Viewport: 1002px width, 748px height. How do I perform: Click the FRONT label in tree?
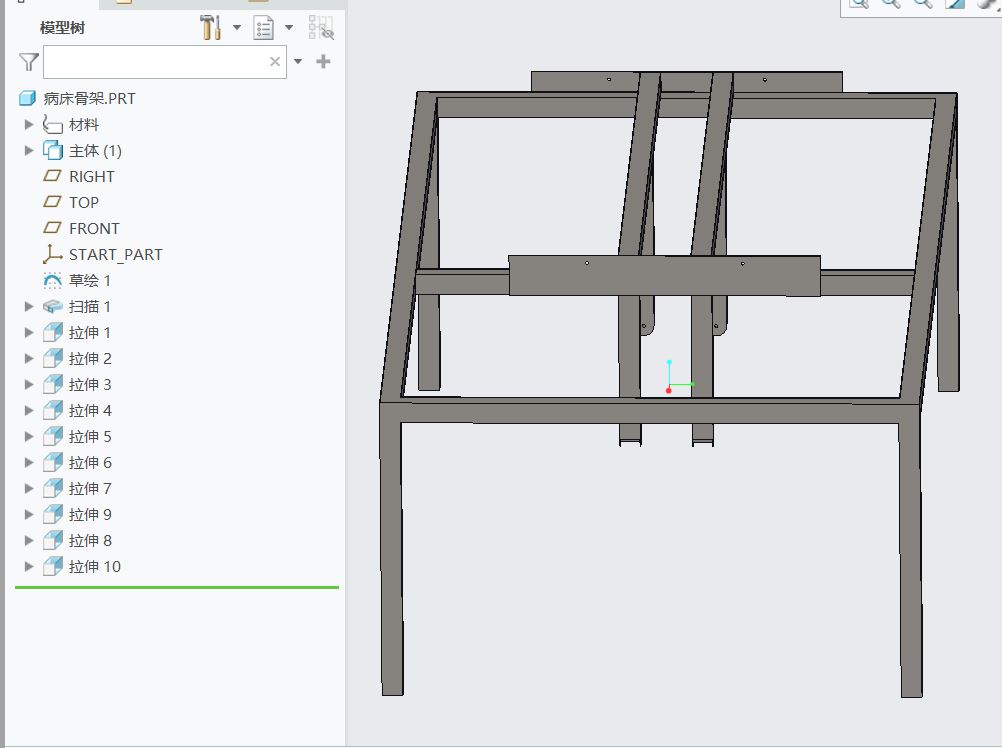(94, 229)
